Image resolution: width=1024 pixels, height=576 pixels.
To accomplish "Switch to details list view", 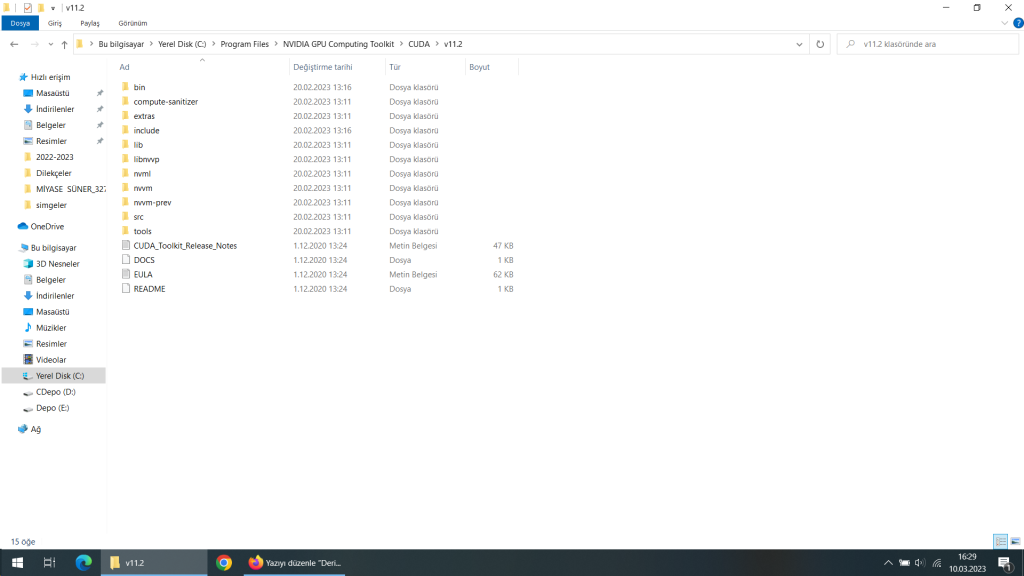I will point(1000,541).
